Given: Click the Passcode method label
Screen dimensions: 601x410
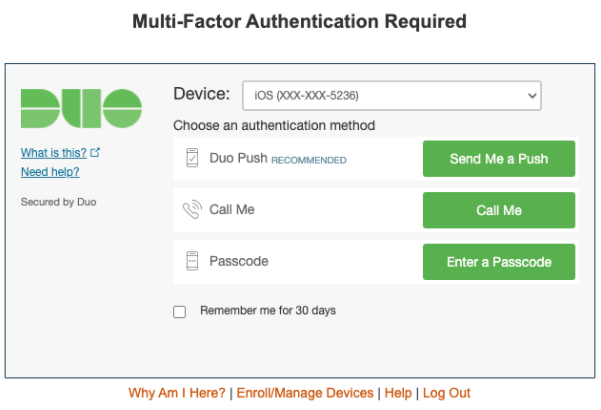Looking at the screenshot, I should [x=239, y=262].
